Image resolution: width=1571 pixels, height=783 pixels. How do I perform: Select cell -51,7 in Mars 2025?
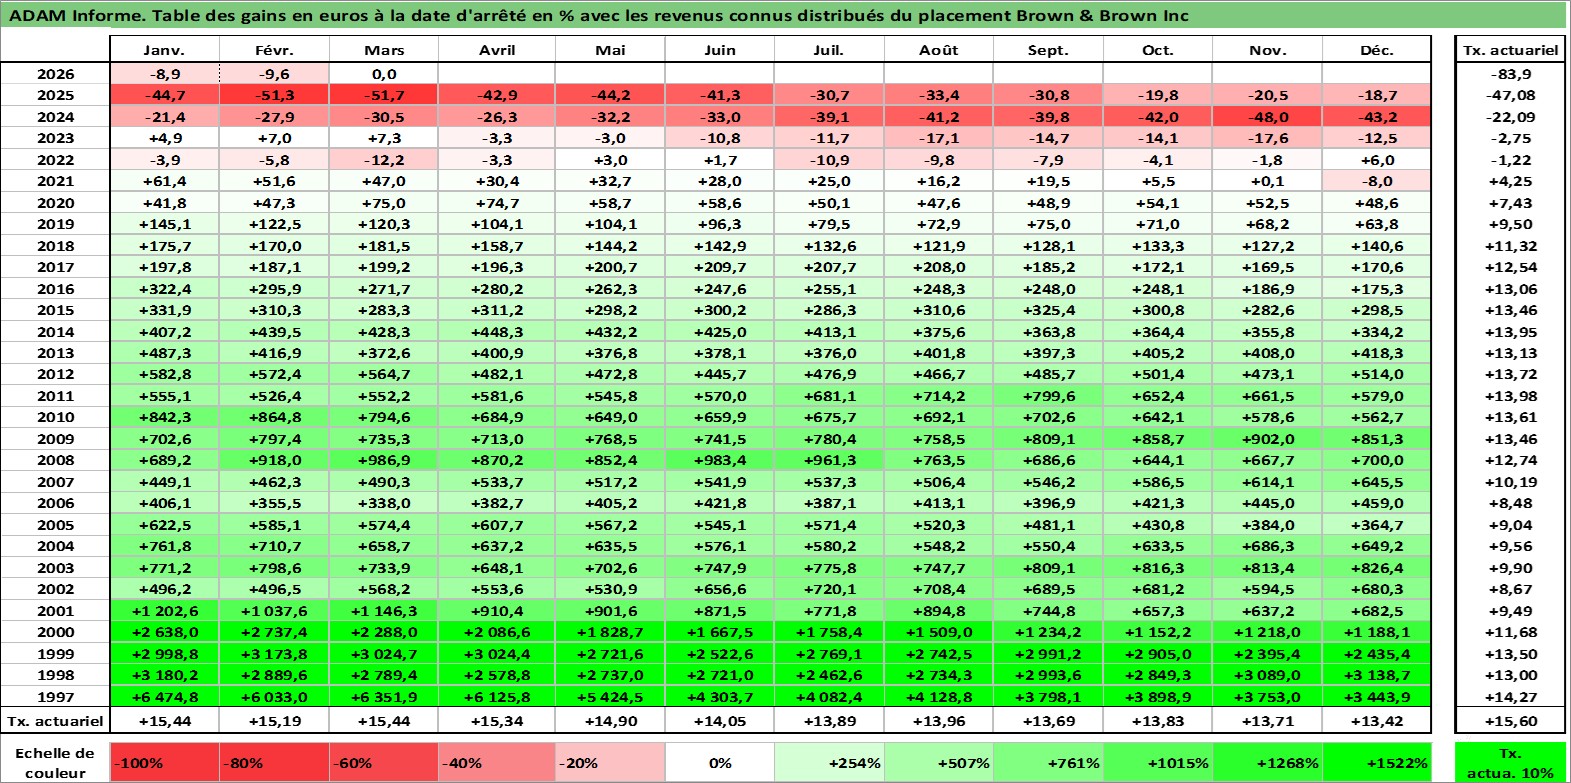click(x=384, y=95)
